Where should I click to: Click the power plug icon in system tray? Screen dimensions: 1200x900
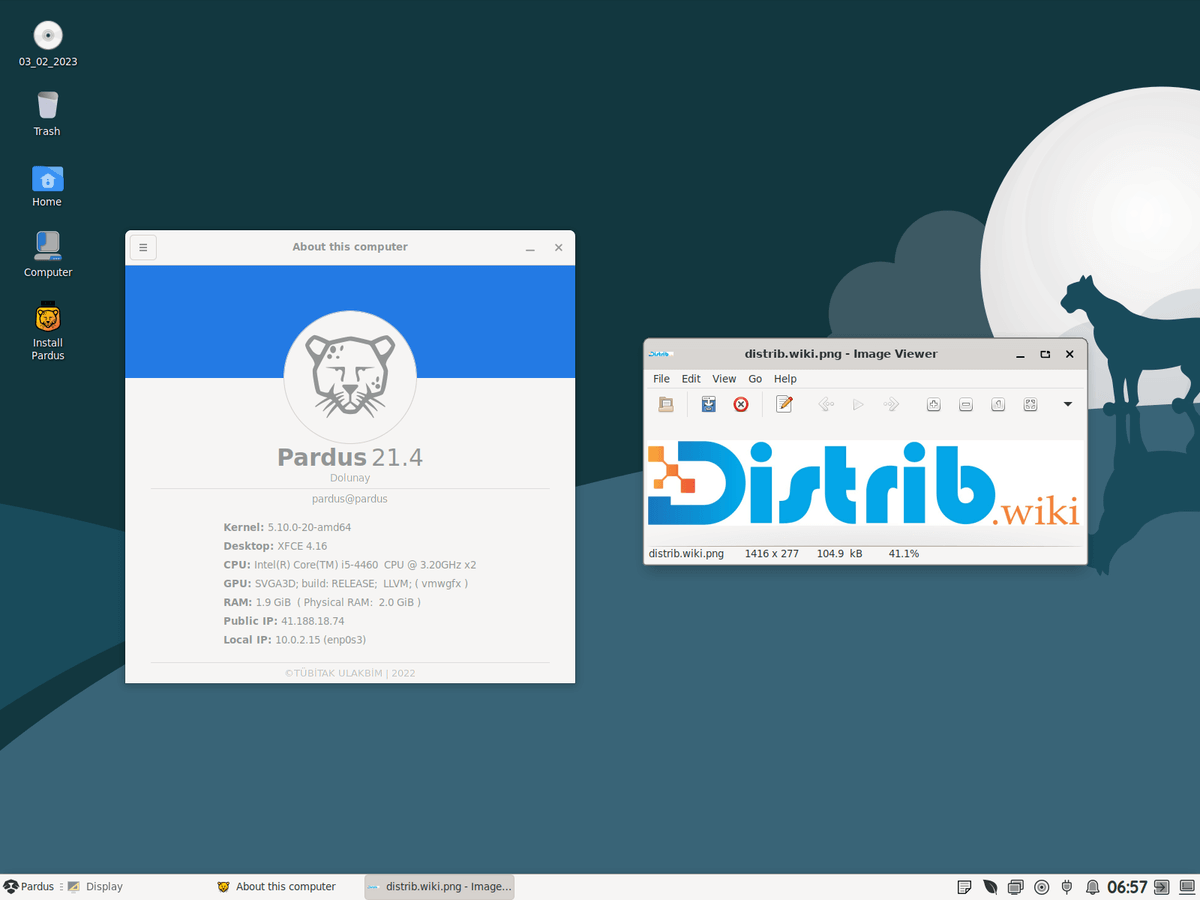point(1067,887)
